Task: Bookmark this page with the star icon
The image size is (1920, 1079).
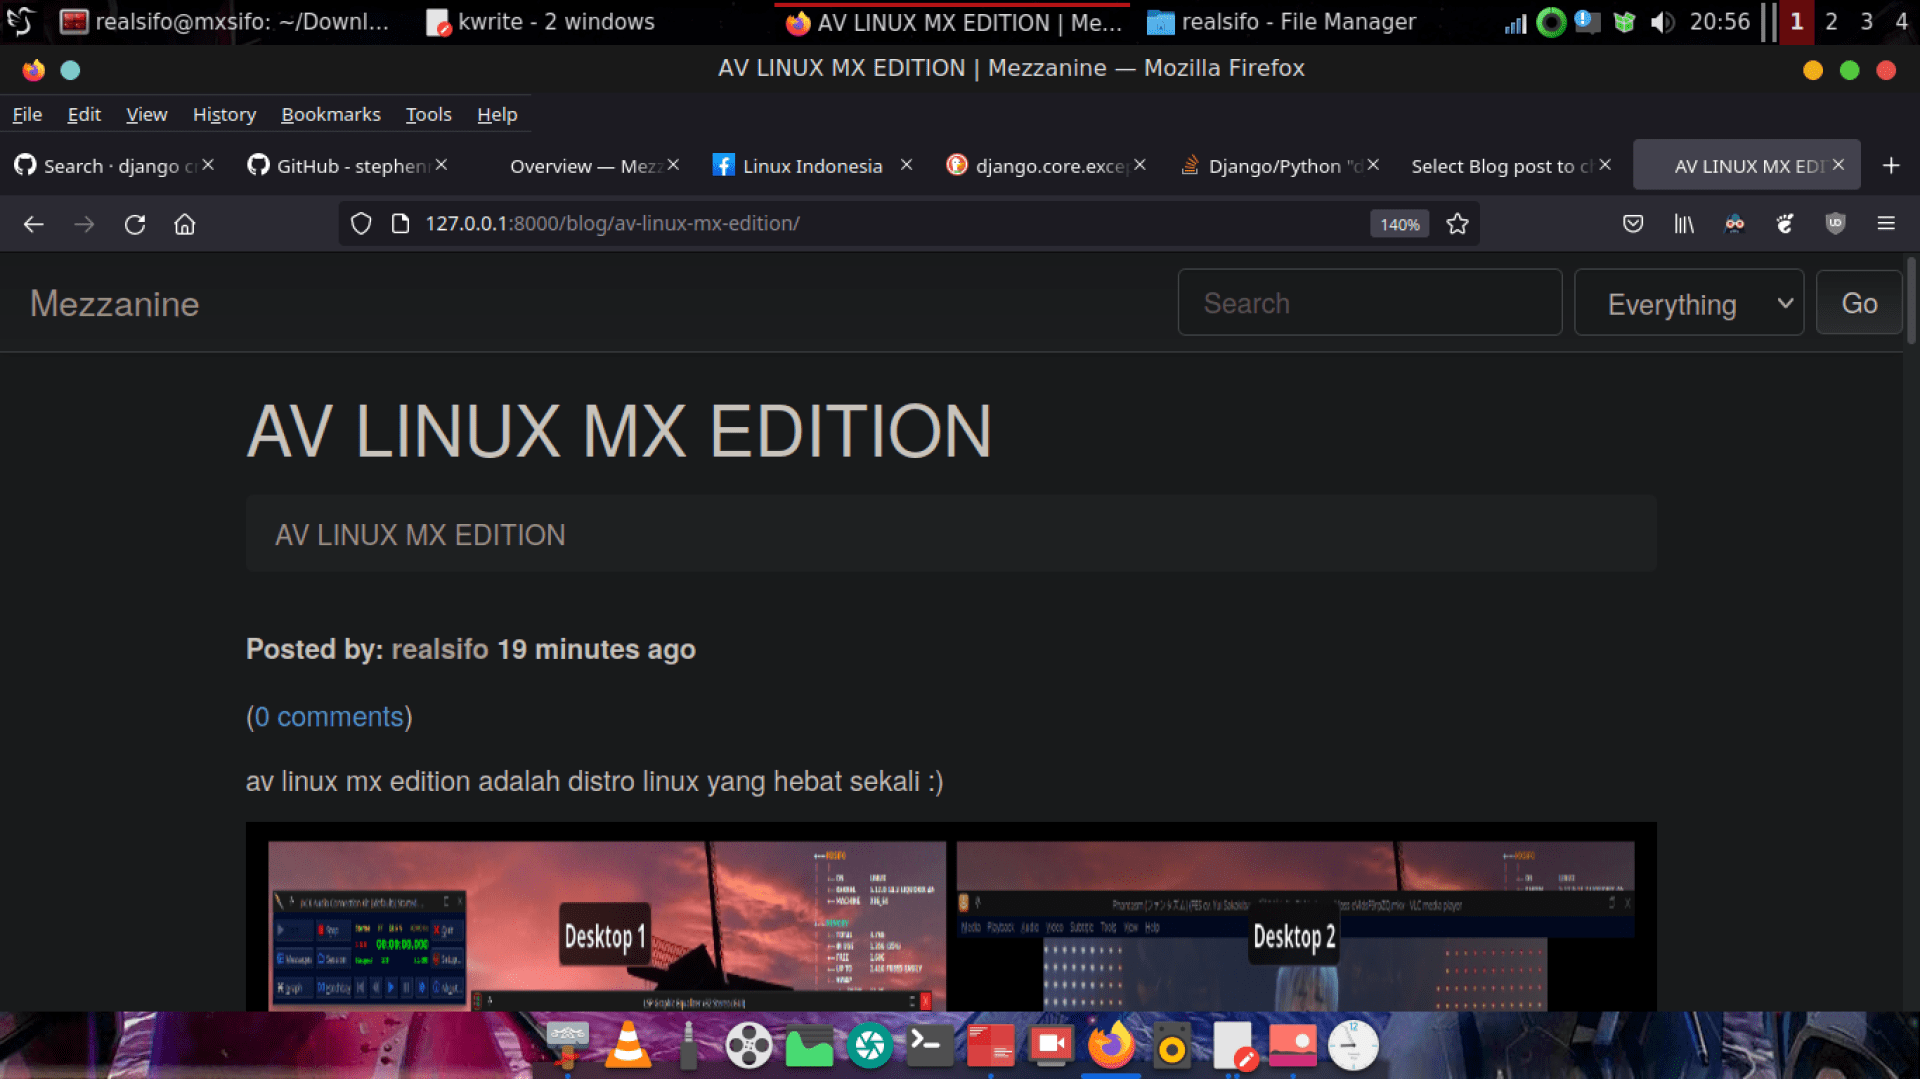Action: click(x=1458, y=224)
